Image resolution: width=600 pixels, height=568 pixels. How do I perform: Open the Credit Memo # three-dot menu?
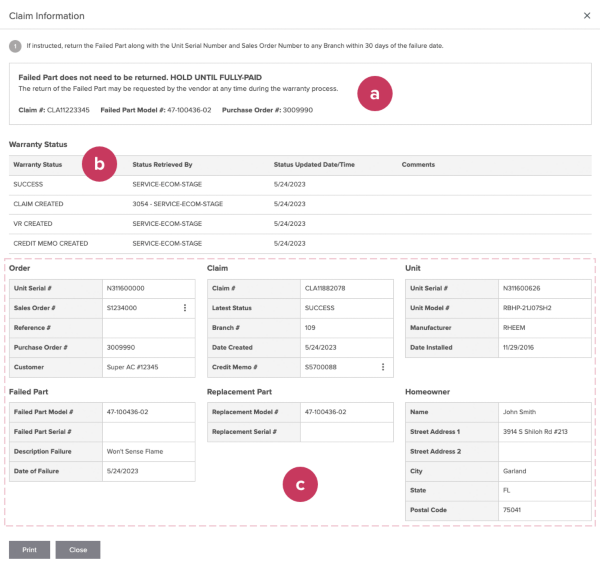tap(383, 367)
